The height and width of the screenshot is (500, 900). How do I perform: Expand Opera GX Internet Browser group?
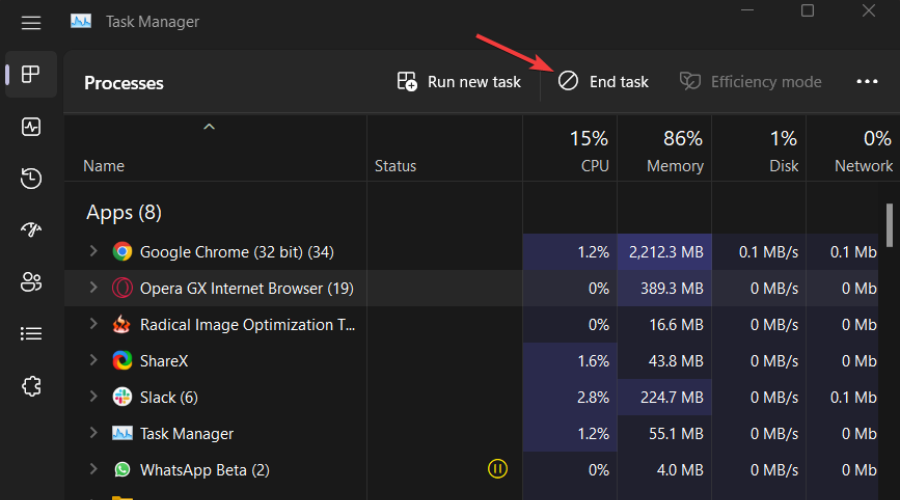[93, 288]
